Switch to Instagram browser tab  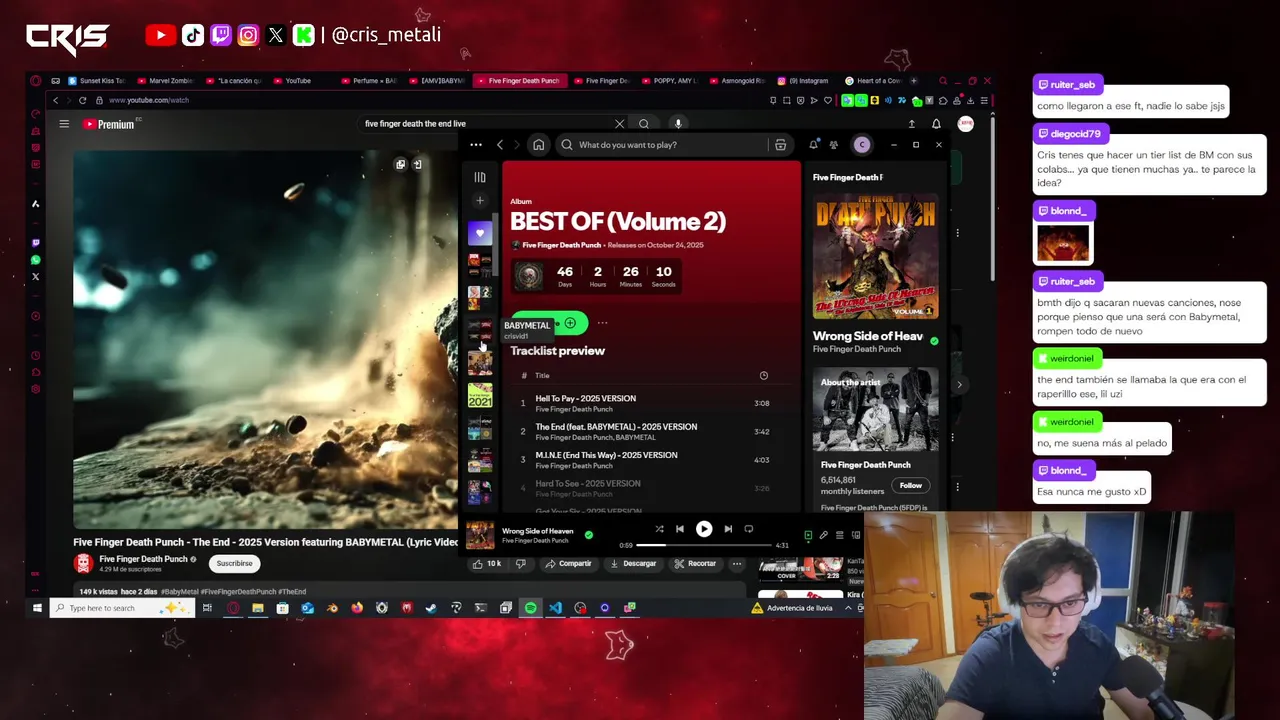[x=803, y=81]
